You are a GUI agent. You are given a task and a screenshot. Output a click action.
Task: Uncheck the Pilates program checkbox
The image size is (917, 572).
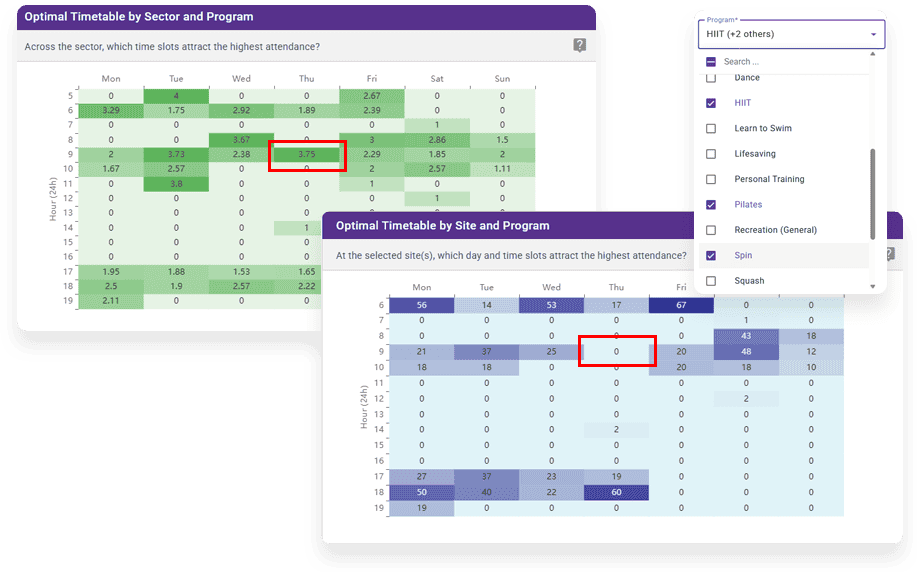711,204
